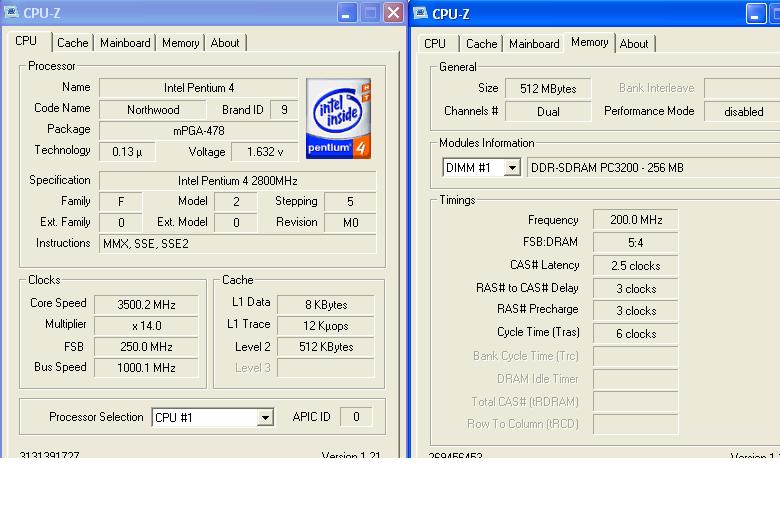Switch to Cache tab in left CPU-Z window
The height and width of the screenshot is (512, 780).
73,43
